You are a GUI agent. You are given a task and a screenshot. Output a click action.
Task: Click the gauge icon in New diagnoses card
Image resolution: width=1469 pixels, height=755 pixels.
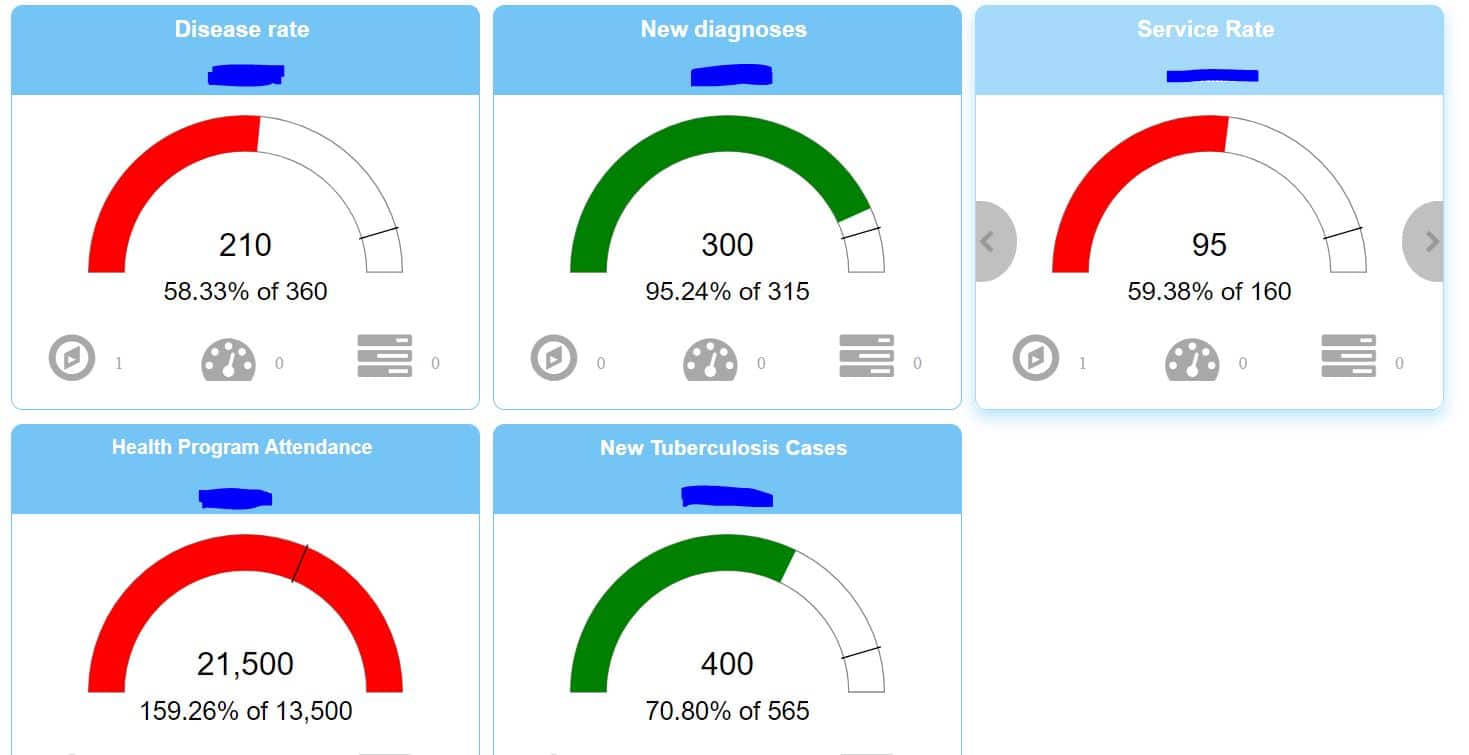tap(711, 360)
